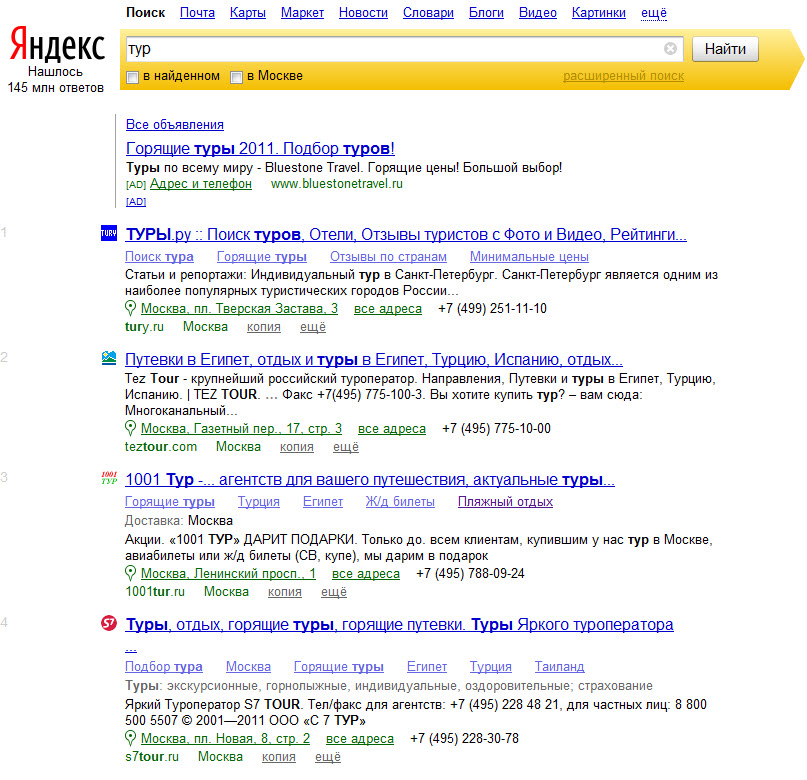Viewport: 807px width, 780px height.
Task: Open 'Пляжный отдых' sitelink
Action: (505, 502)
